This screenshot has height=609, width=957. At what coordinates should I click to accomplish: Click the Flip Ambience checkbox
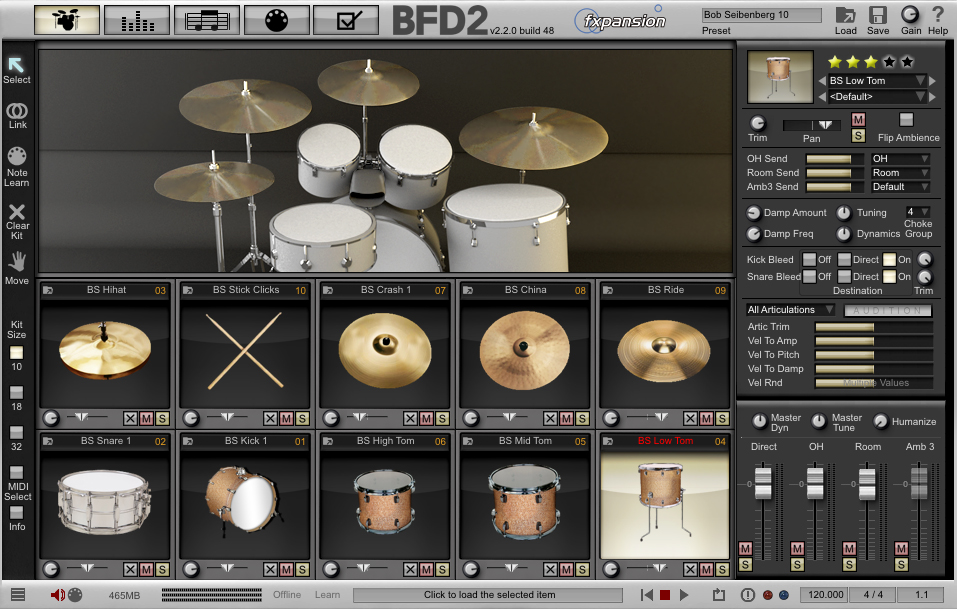pyautogui.click(x=906, y=120)
